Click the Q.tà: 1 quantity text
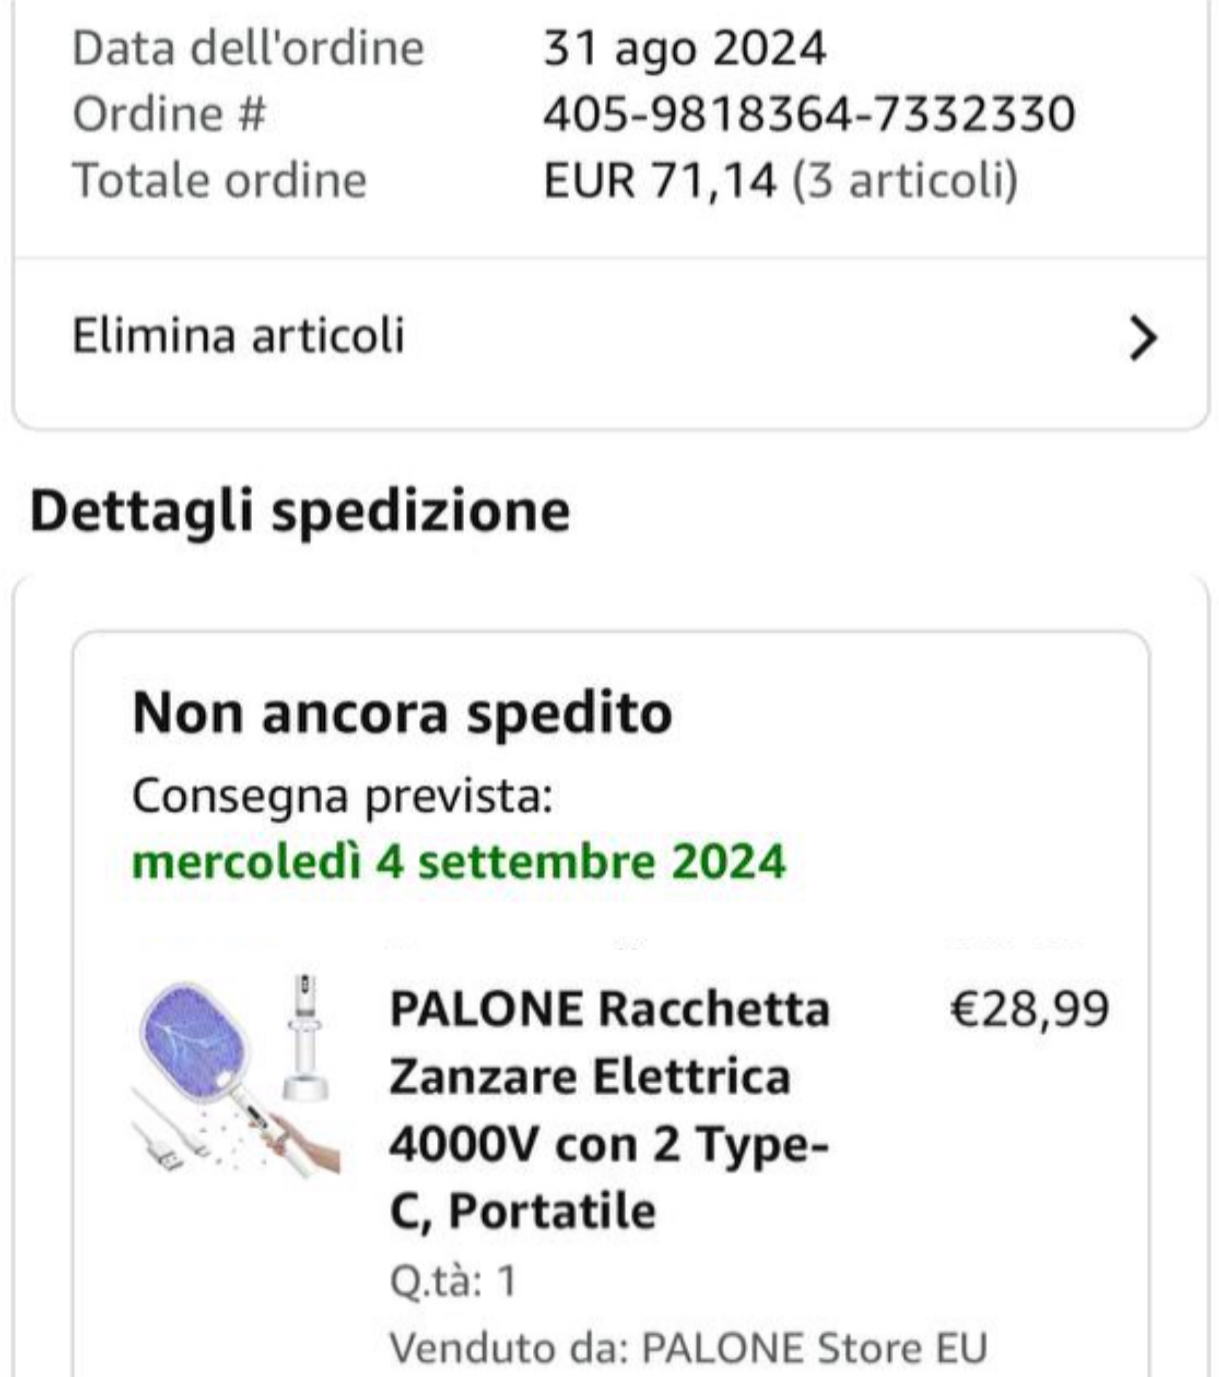 (452, 1280)
